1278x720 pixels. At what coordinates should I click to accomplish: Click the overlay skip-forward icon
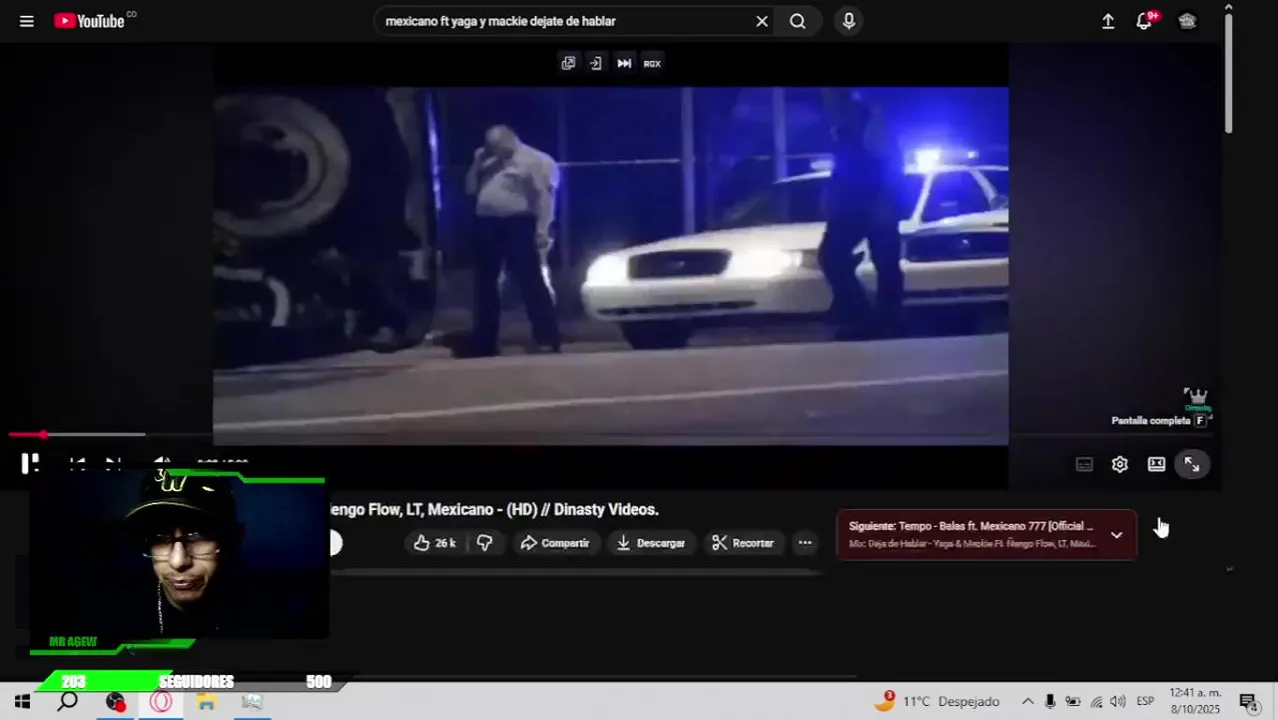pyautogui.click(x=624, y=63)
